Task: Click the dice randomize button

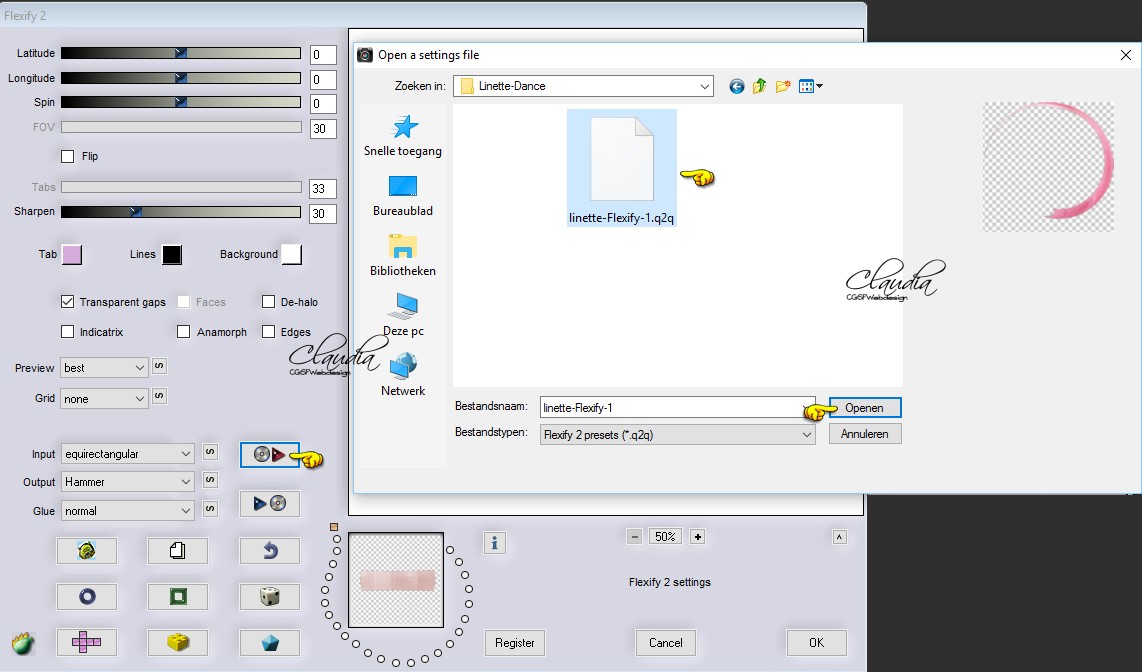Action: pos(269,597)
